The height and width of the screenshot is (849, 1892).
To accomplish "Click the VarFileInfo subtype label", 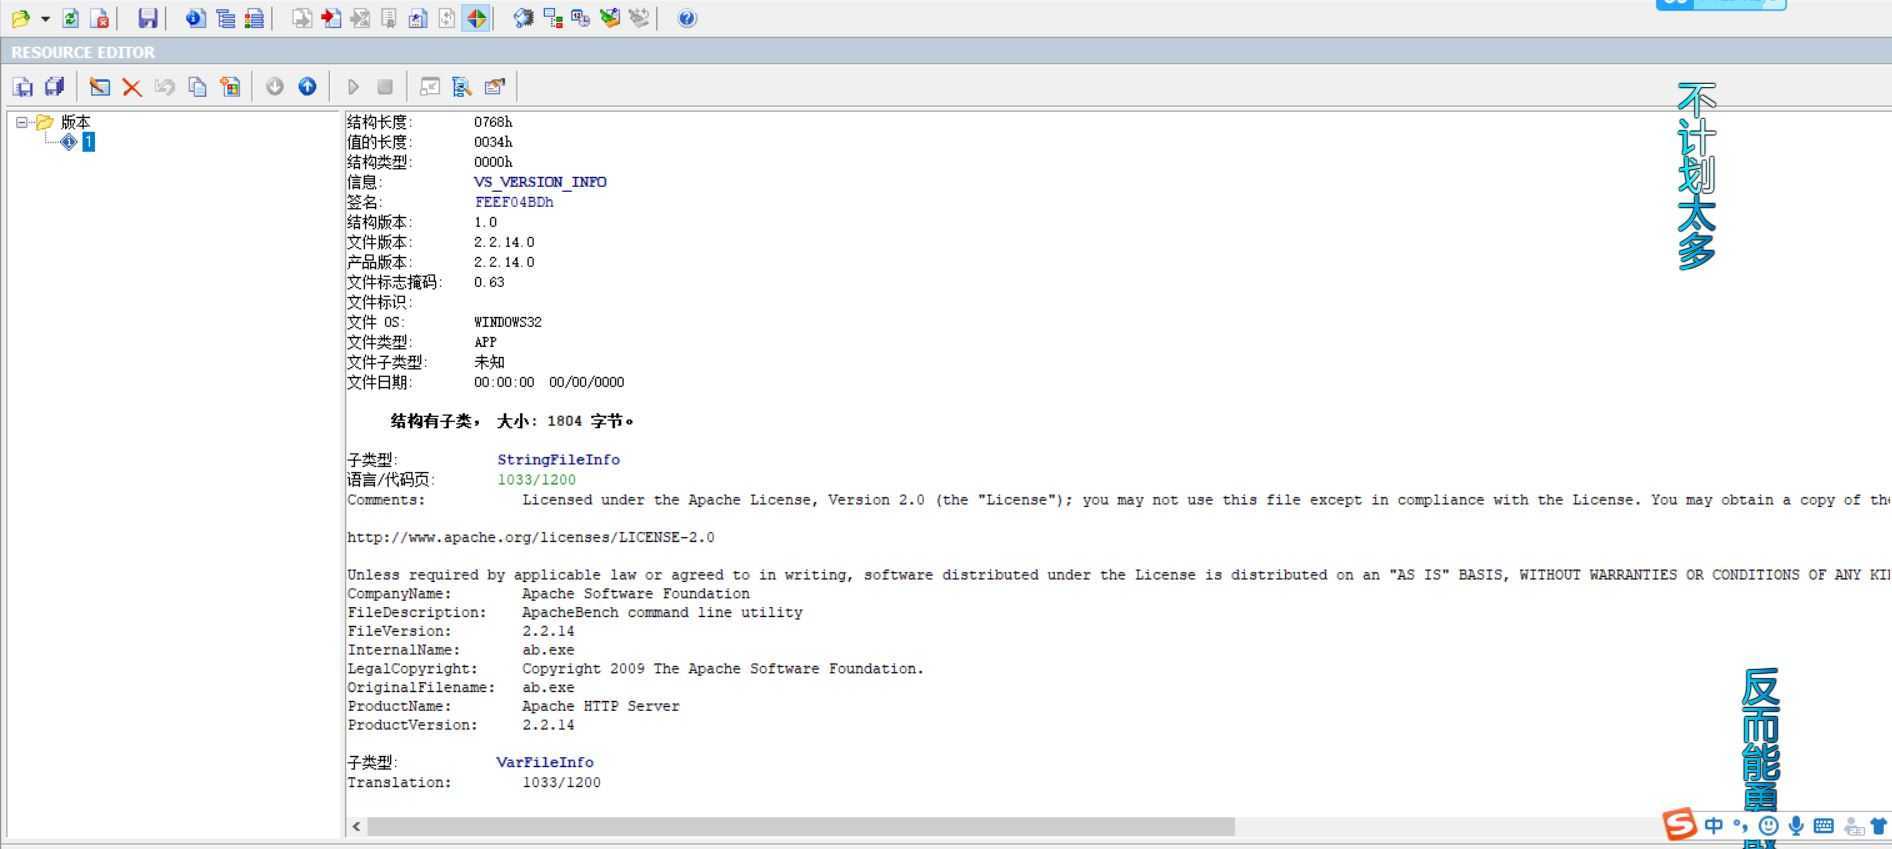I will (545, 762).
